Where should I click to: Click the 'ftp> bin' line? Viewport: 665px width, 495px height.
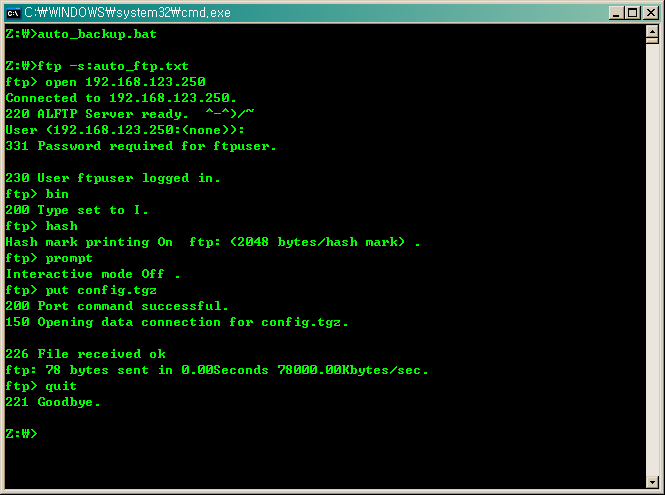click(37, 194)
